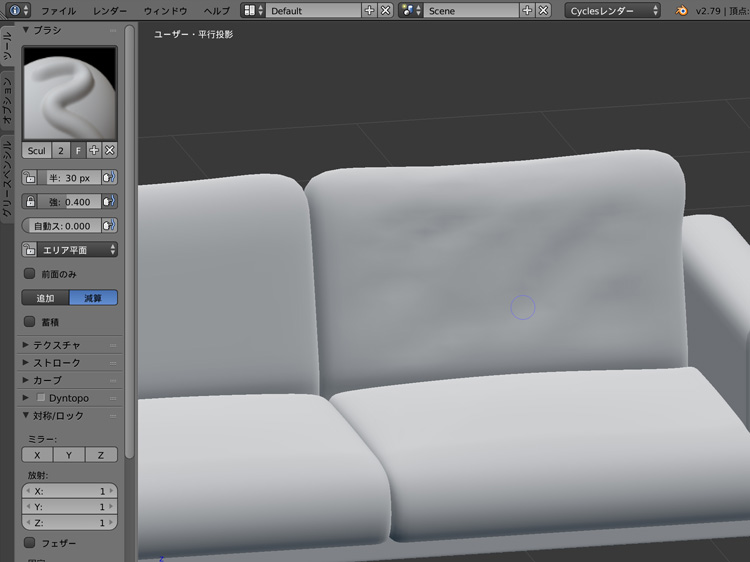
Task: Click the Blender logo icon
Action: click(682, 10)
